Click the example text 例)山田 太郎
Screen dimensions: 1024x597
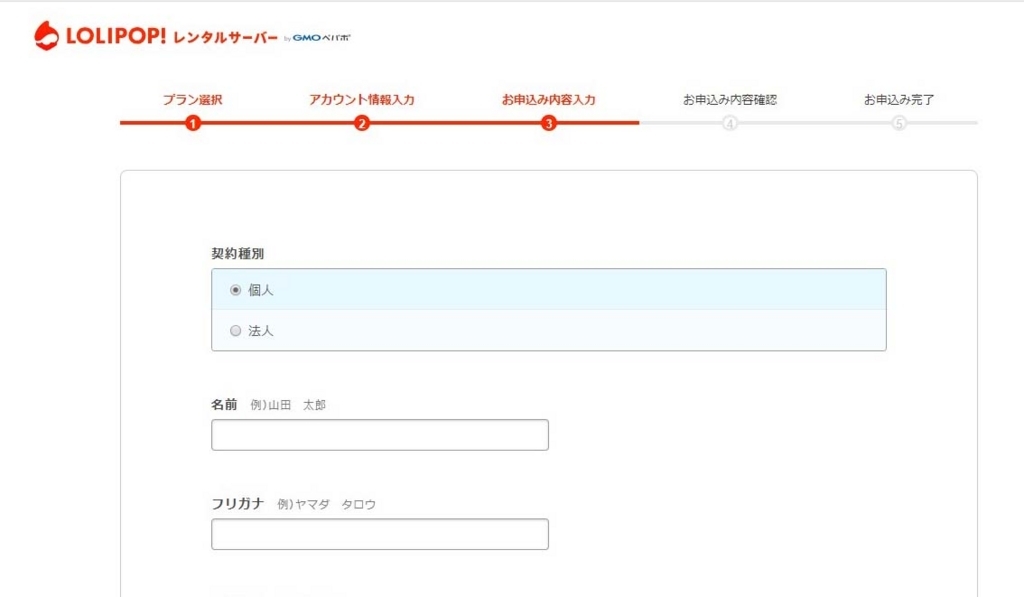[288, 405]
